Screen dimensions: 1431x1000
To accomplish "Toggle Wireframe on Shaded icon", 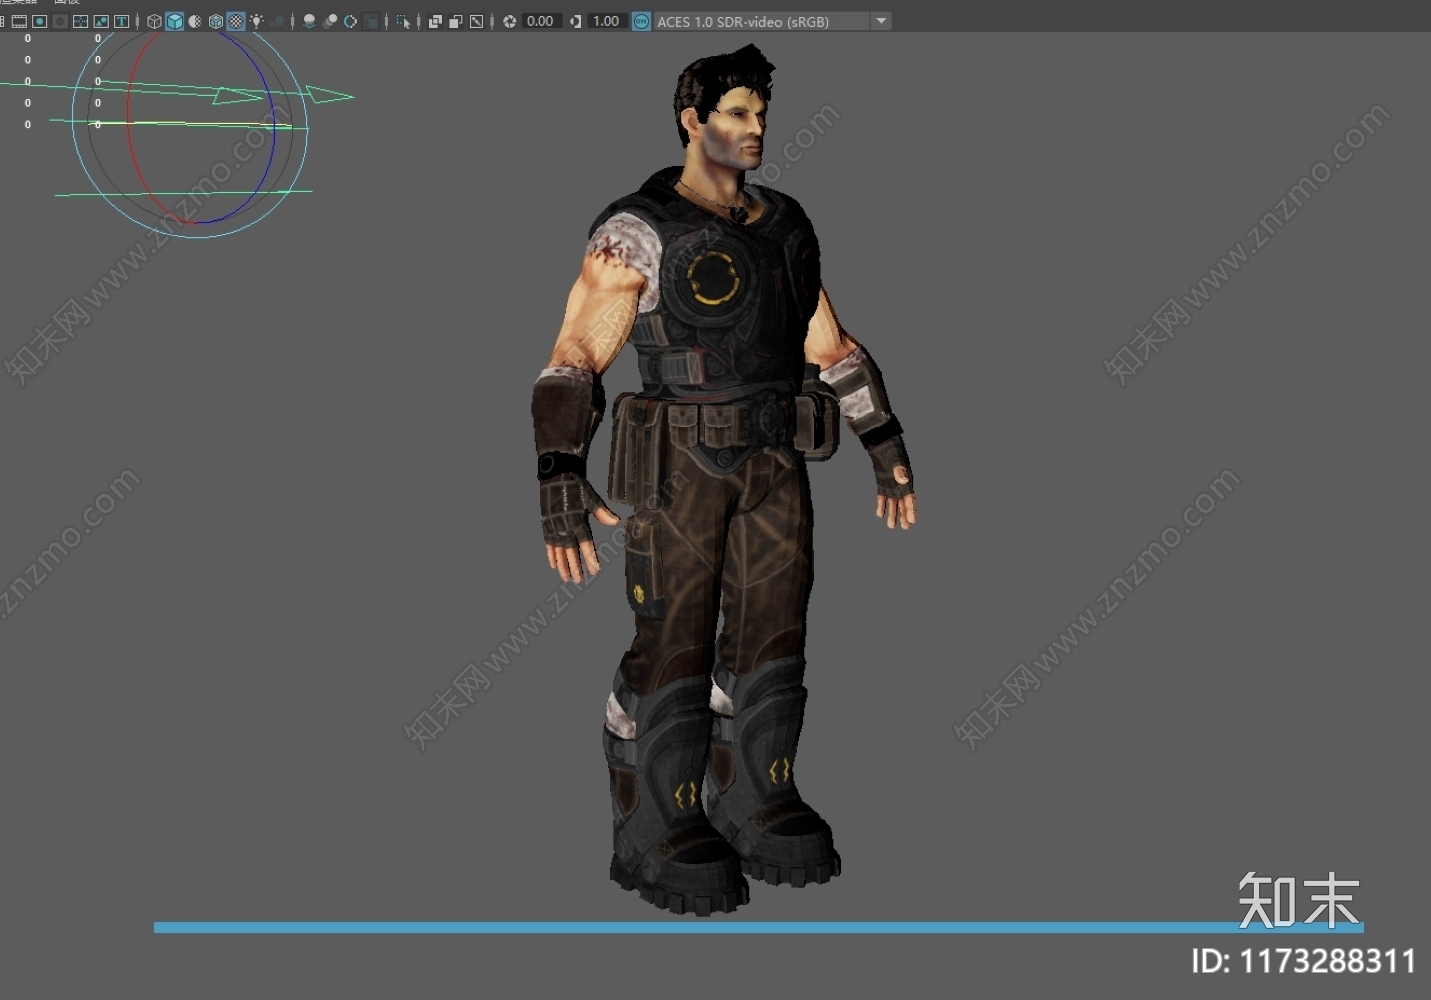I will 216,21.
